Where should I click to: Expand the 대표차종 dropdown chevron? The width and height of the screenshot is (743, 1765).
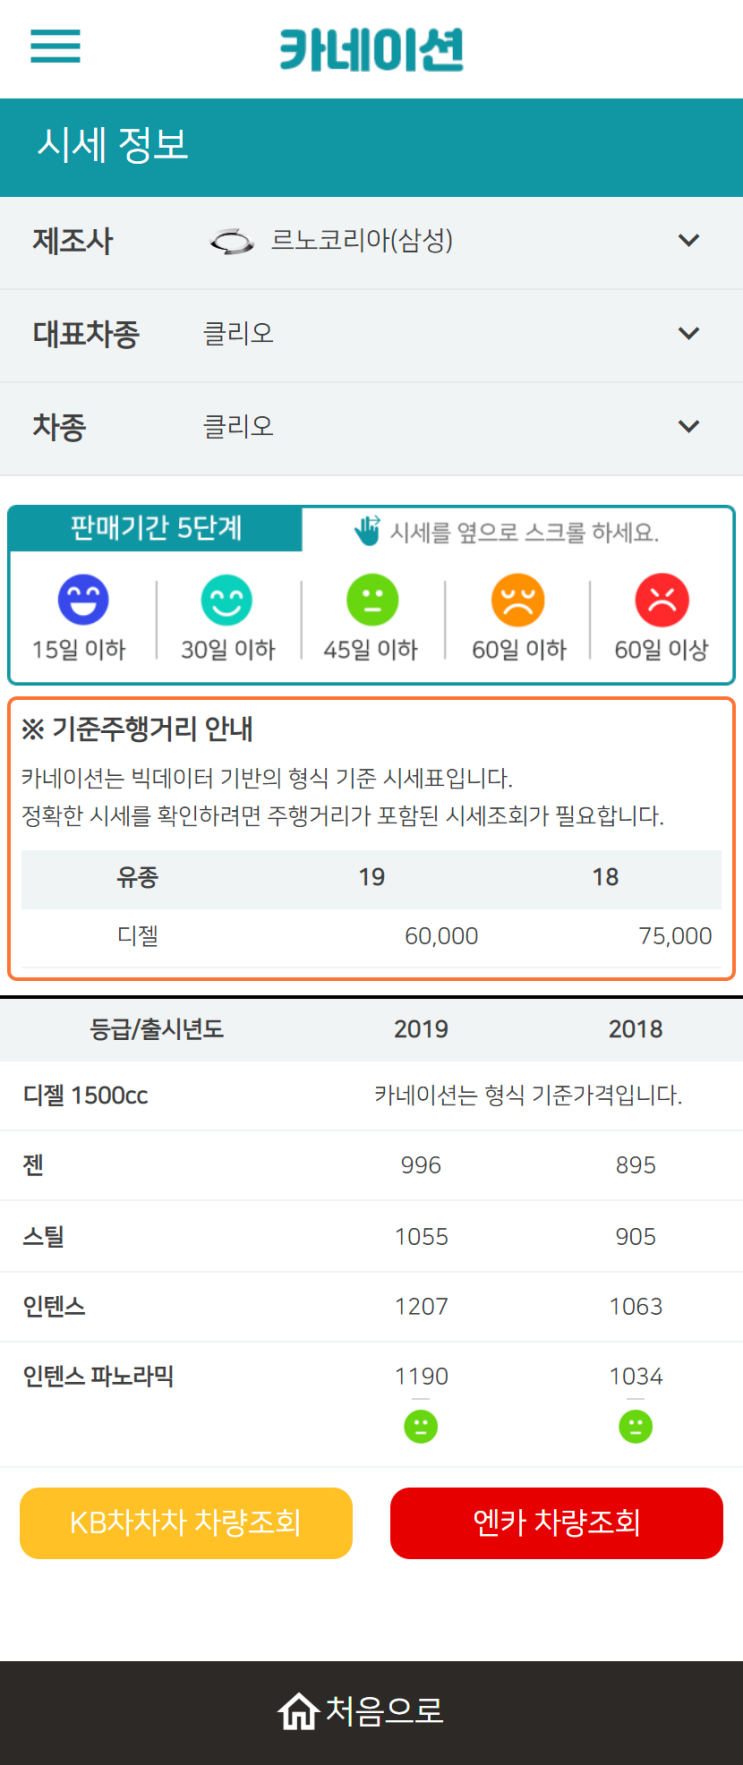(689, 334)
